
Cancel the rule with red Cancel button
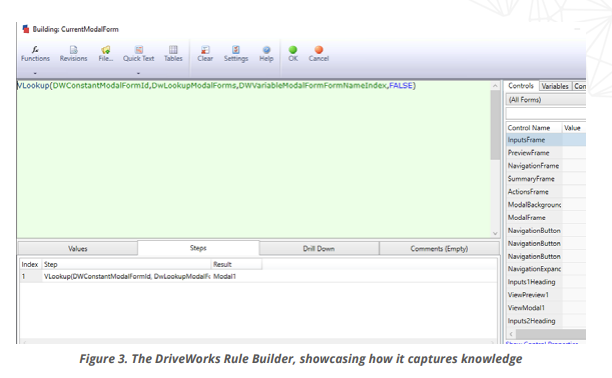click(318, 54)
